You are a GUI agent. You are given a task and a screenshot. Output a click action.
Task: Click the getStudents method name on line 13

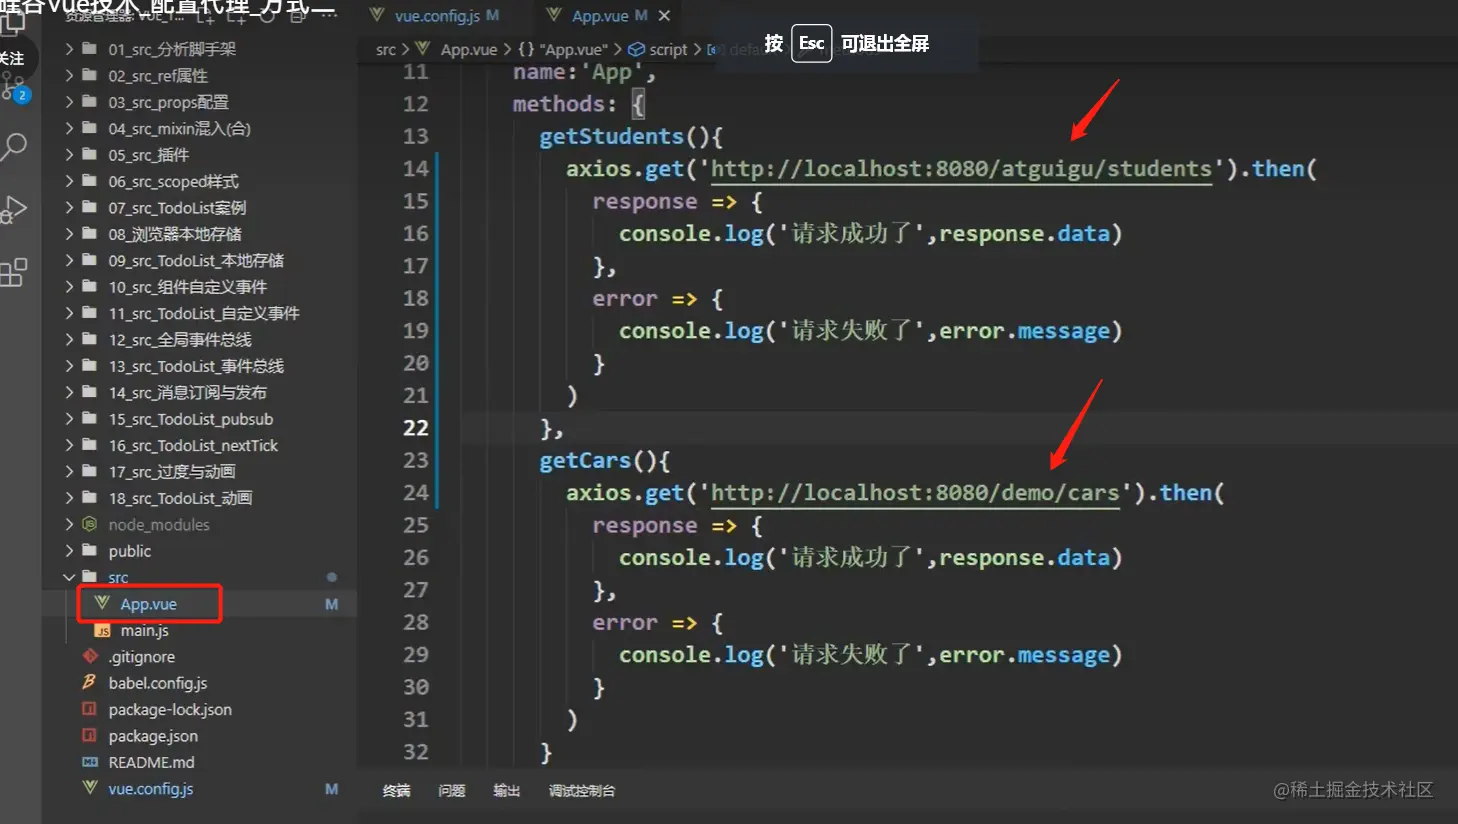(611, 136)
